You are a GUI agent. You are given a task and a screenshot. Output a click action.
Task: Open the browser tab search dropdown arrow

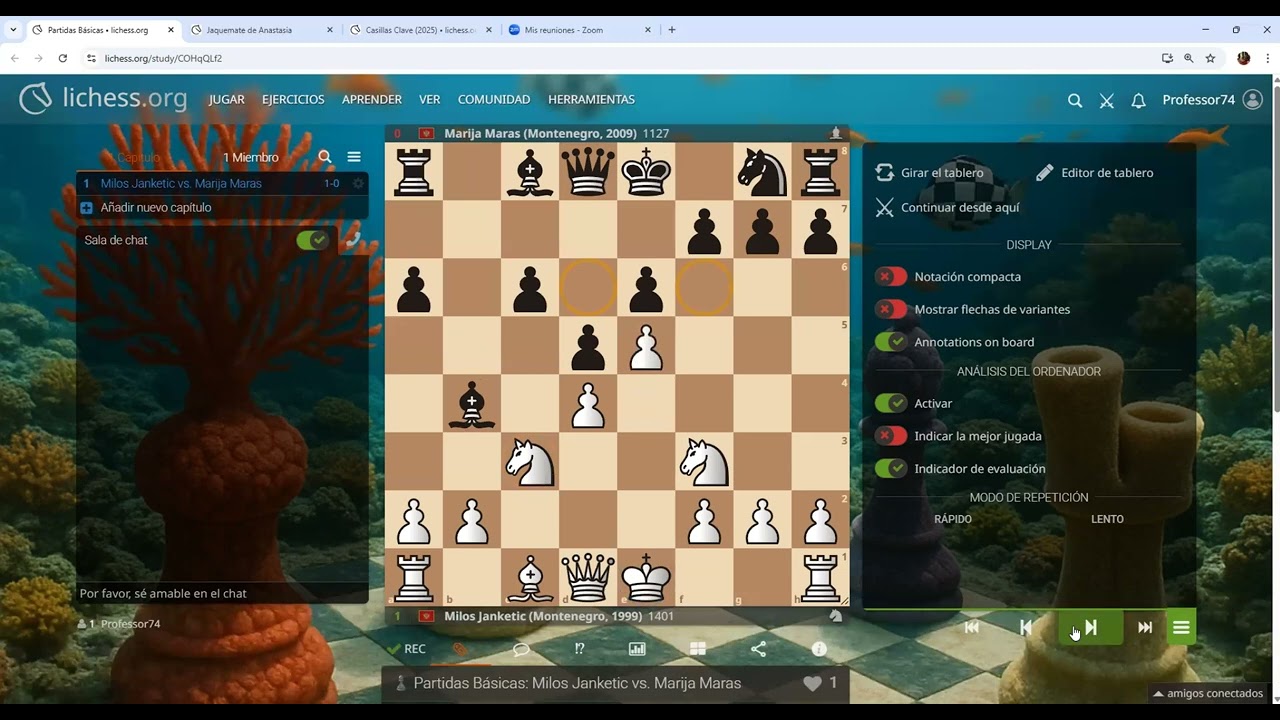coord(13,30)
